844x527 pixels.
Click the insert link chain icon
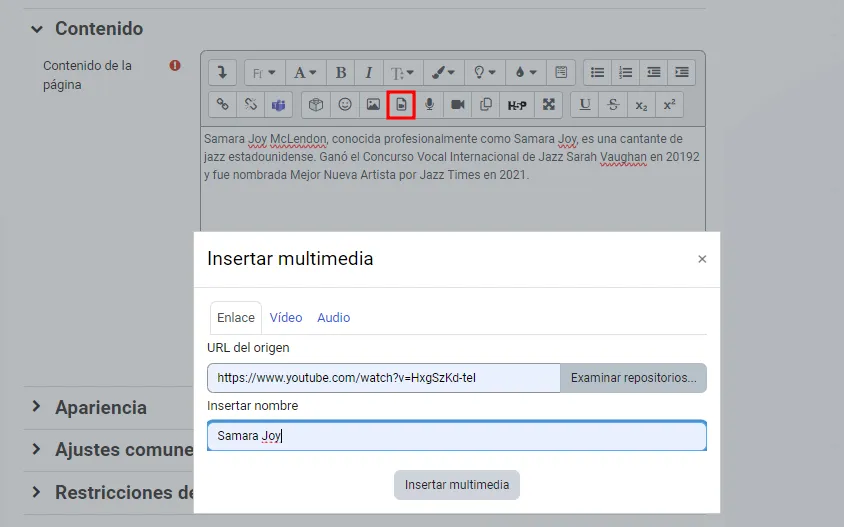point(223,104)
